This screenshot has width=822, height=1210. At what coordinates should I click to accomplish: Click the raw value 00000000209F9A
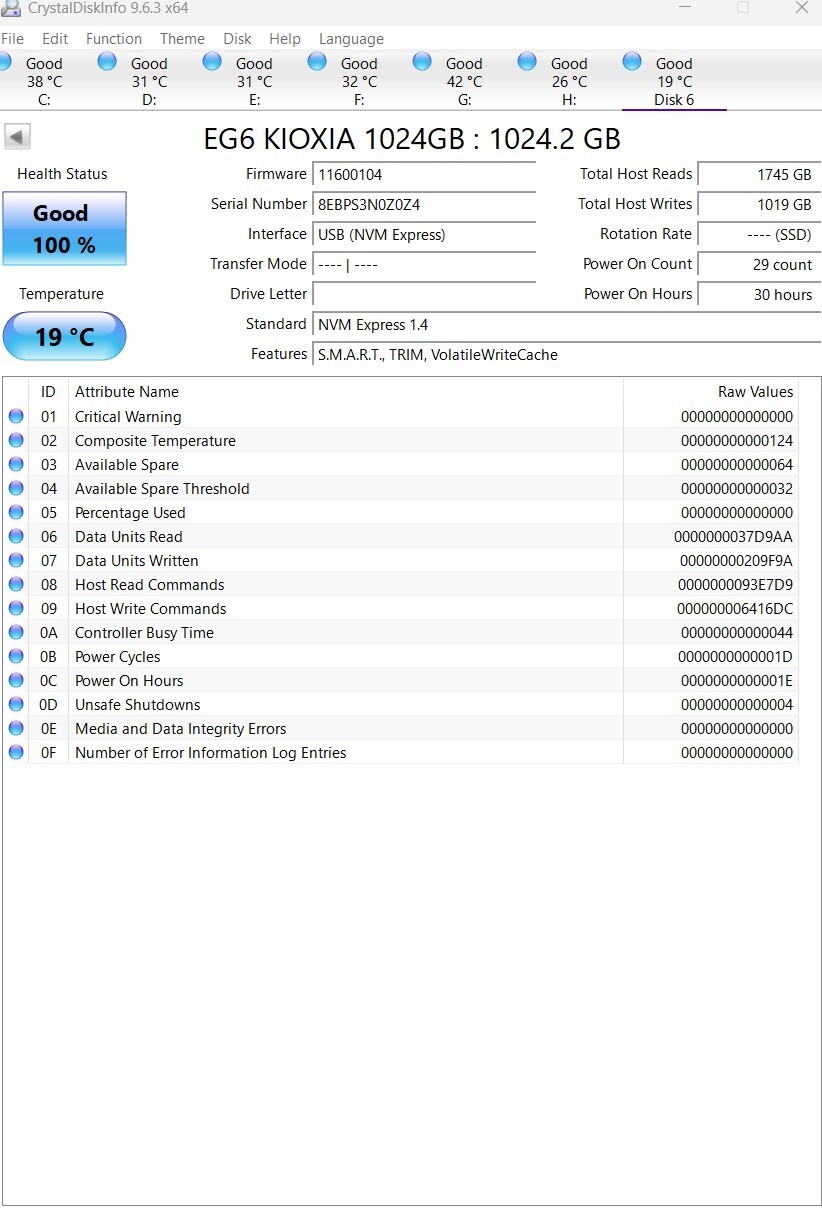736,561
